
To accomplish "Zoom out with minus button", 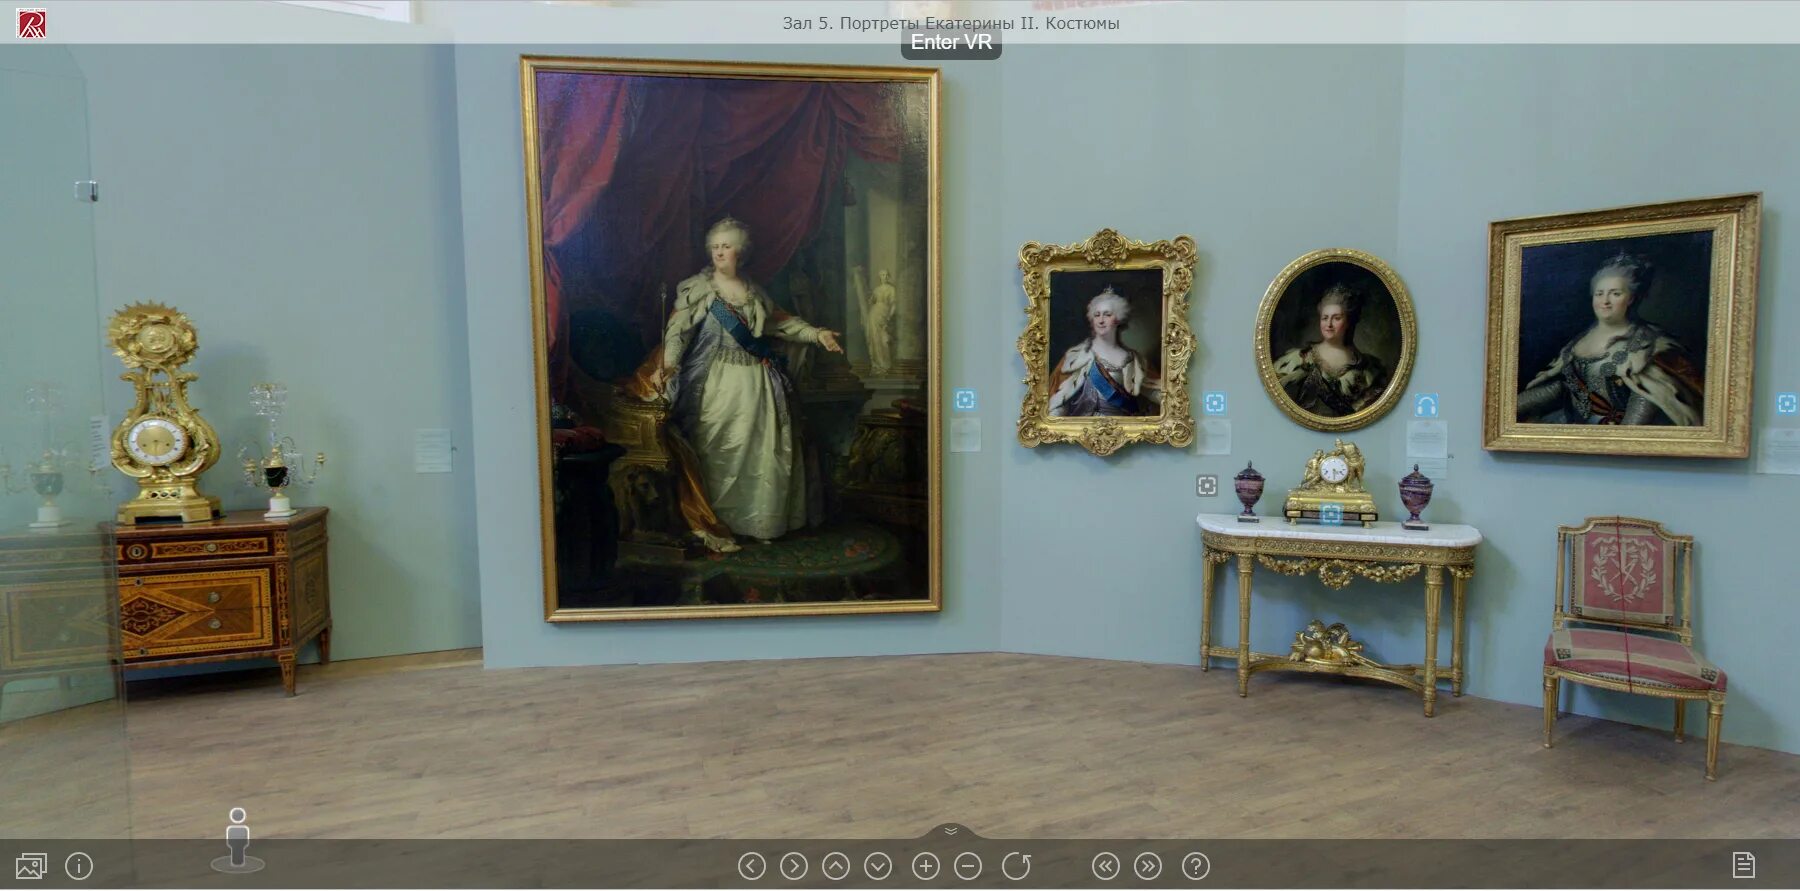I will point(968,866).
